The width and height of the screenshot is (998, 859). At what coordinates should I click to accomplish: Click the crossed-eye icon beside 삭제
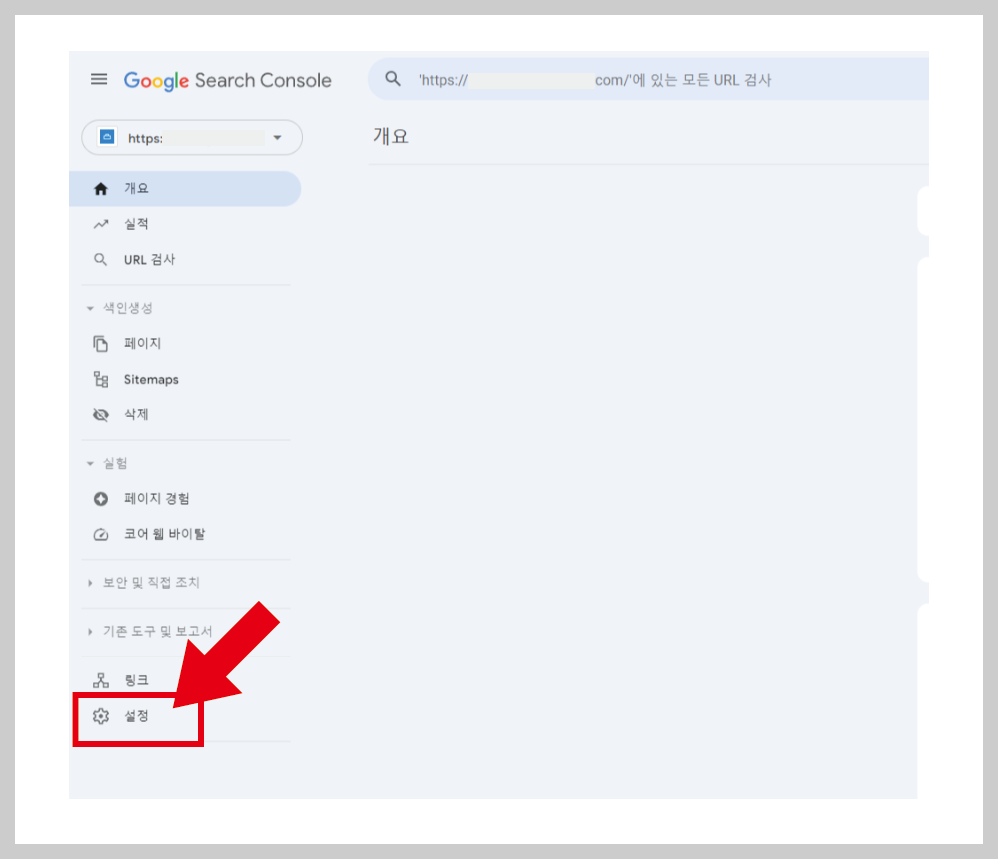click(x=101, y=415)
